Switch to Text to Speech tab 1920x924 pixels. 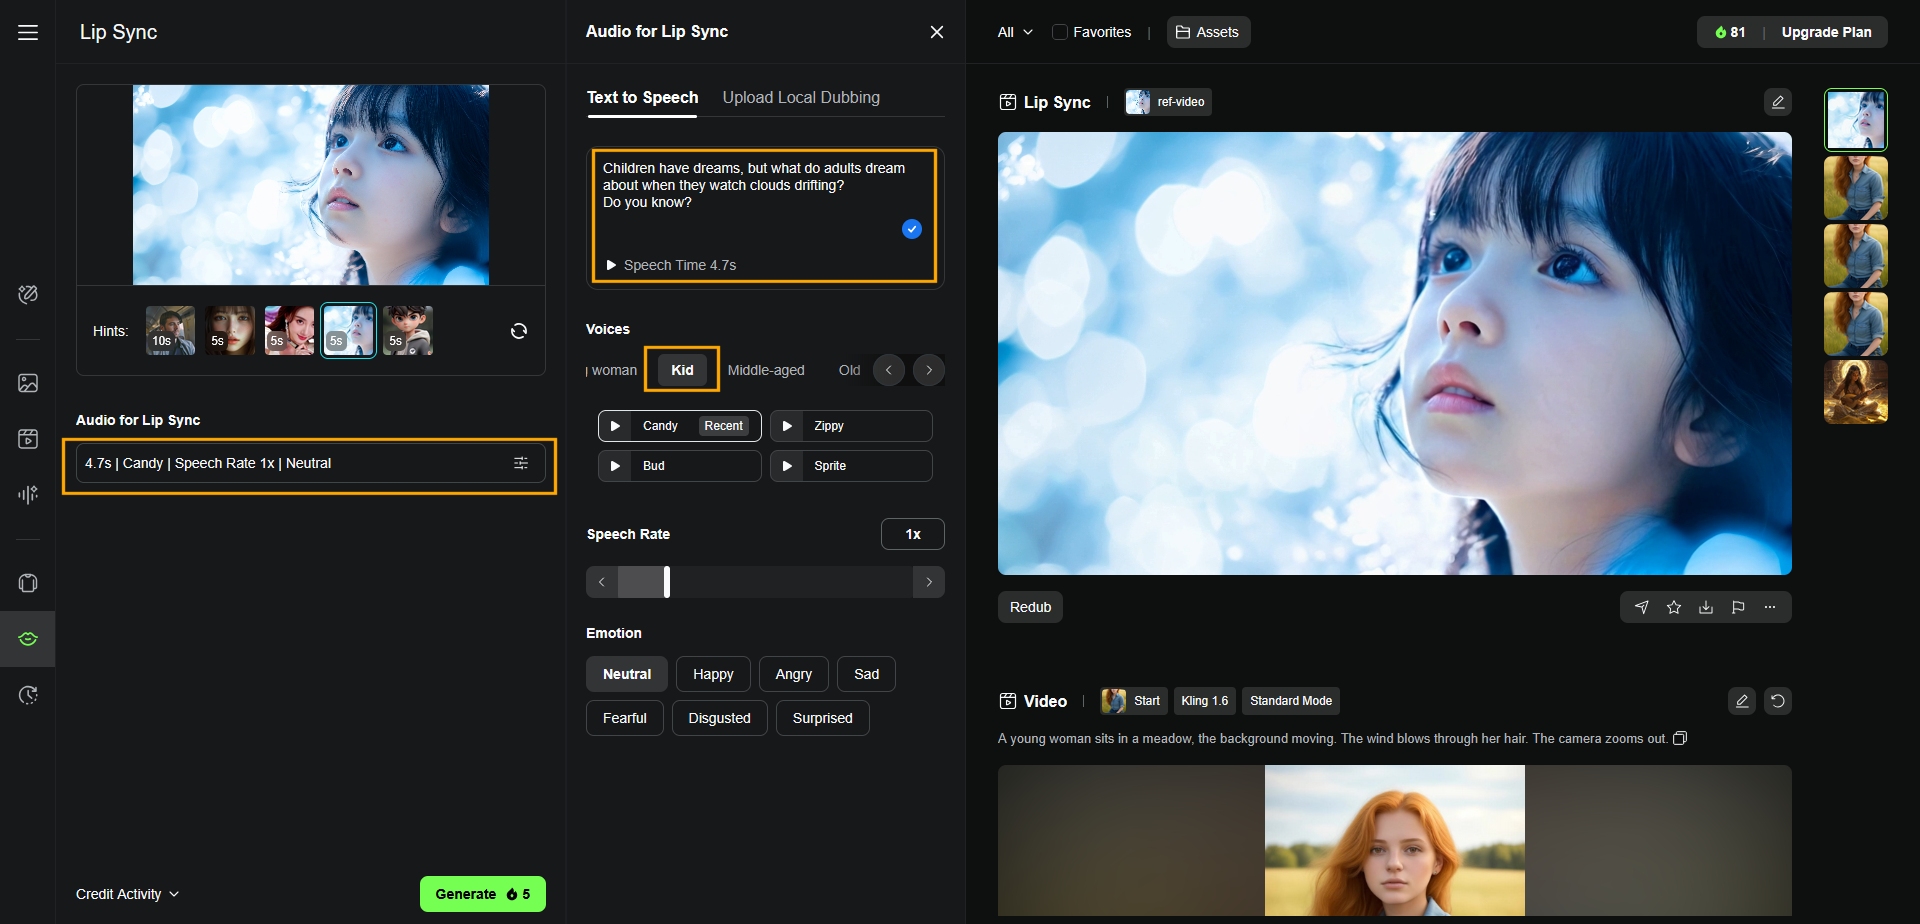tap(642, 97)
